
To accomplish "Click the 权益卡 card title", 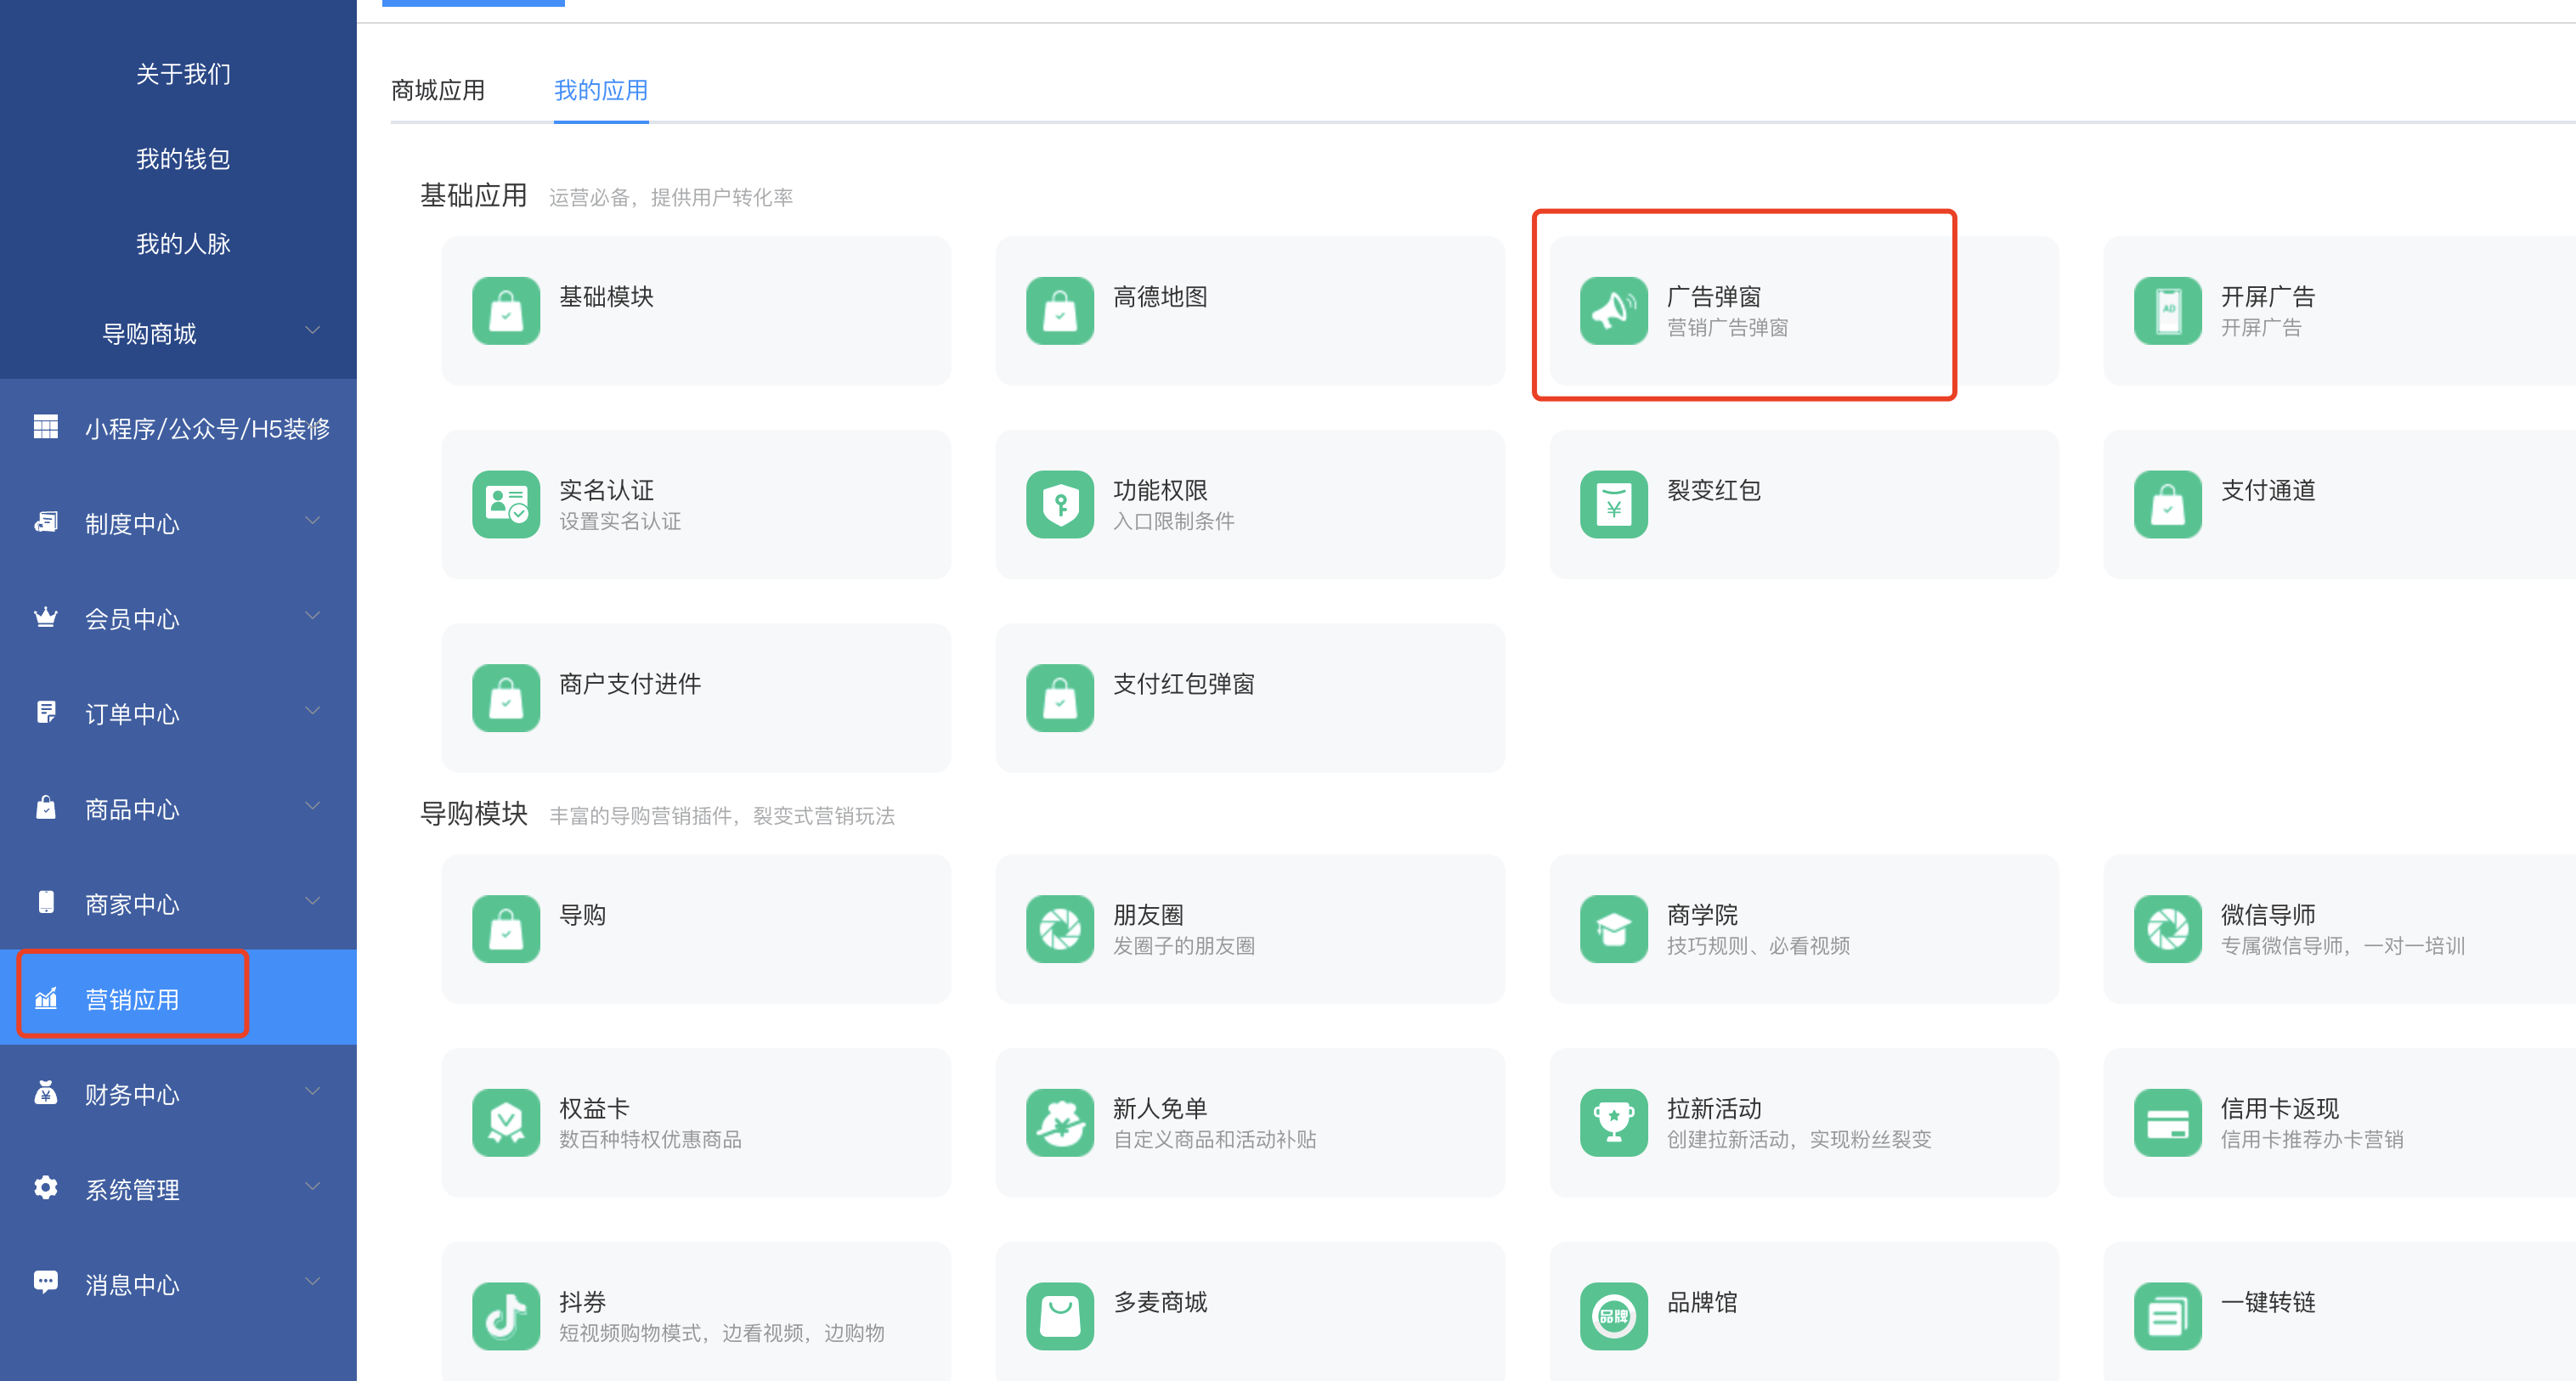I will (594, 1108).
